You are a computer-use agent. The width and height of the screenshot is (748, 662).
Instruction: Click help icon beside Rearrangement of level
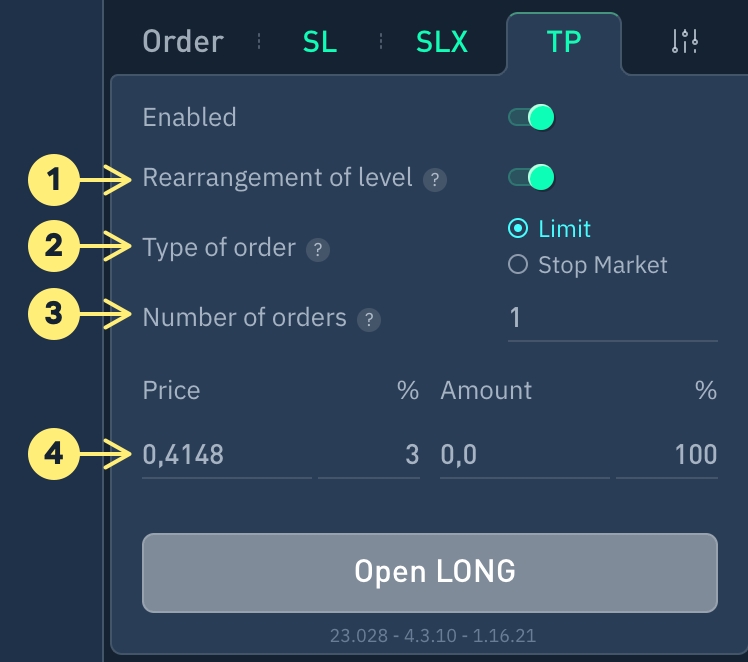tap(435, 180)
